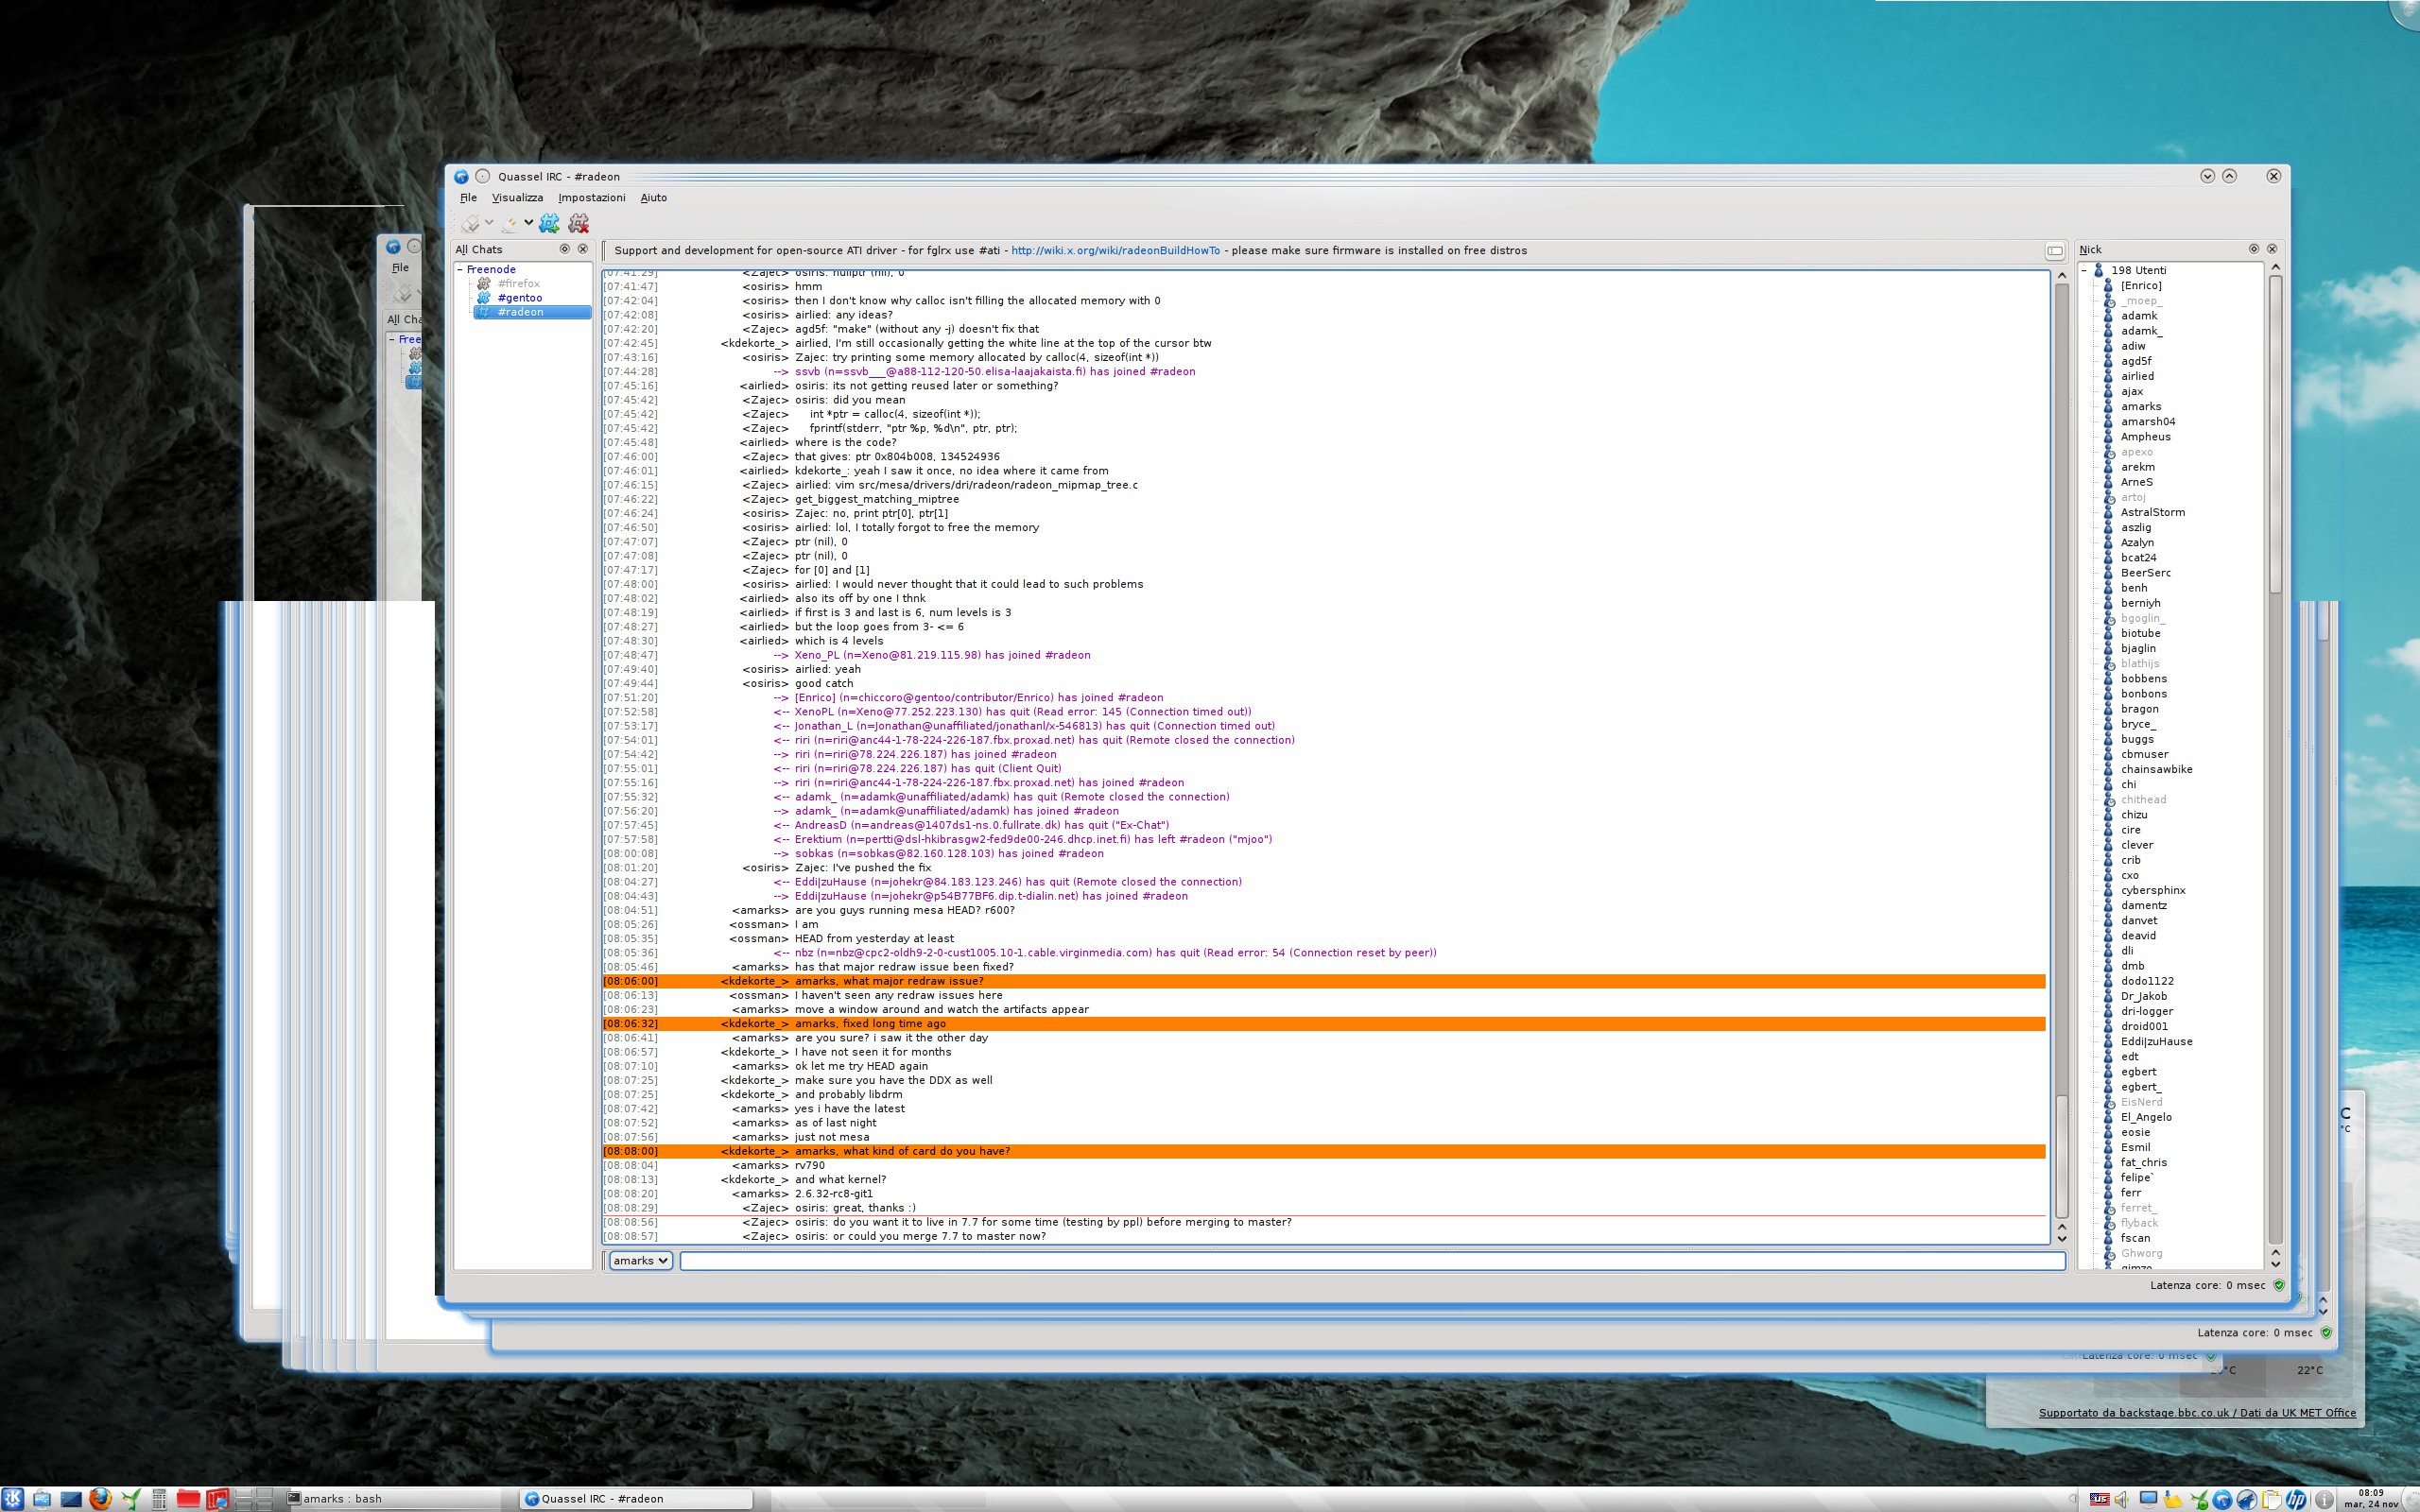The width and height of the screenshot is (2420, 1512).
Task: Click the chat view vertical scrollbar
Action: pyautogui.click(x=2061, y=700)
